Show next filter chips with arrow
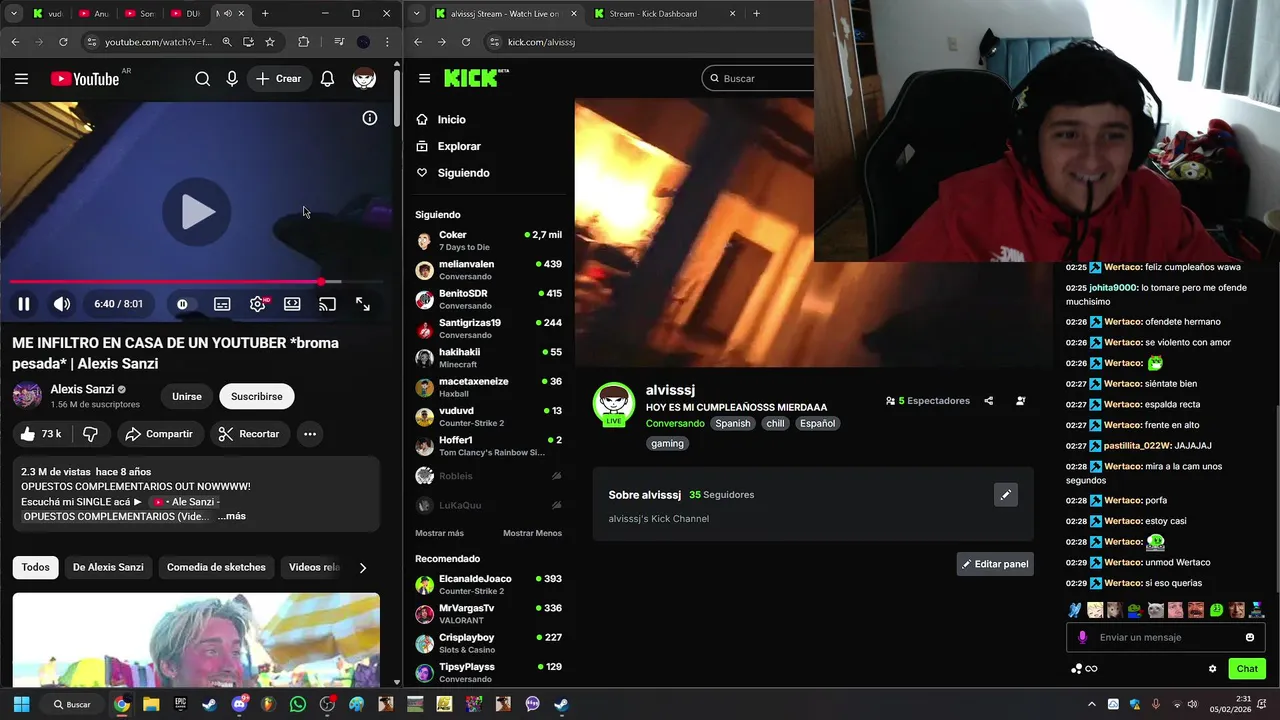Viewport: 1280px width, 720px height. [x=362, y=567]
